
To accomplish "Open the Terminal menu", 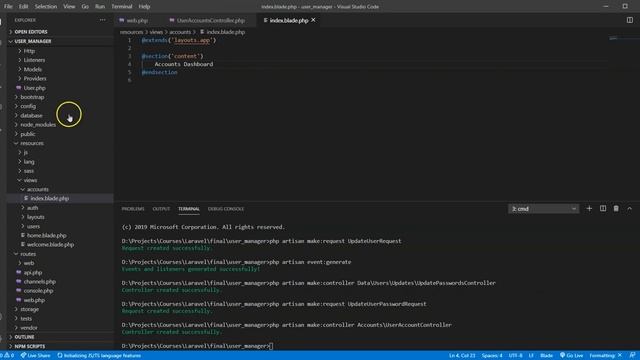I will (x=122, y=7).
